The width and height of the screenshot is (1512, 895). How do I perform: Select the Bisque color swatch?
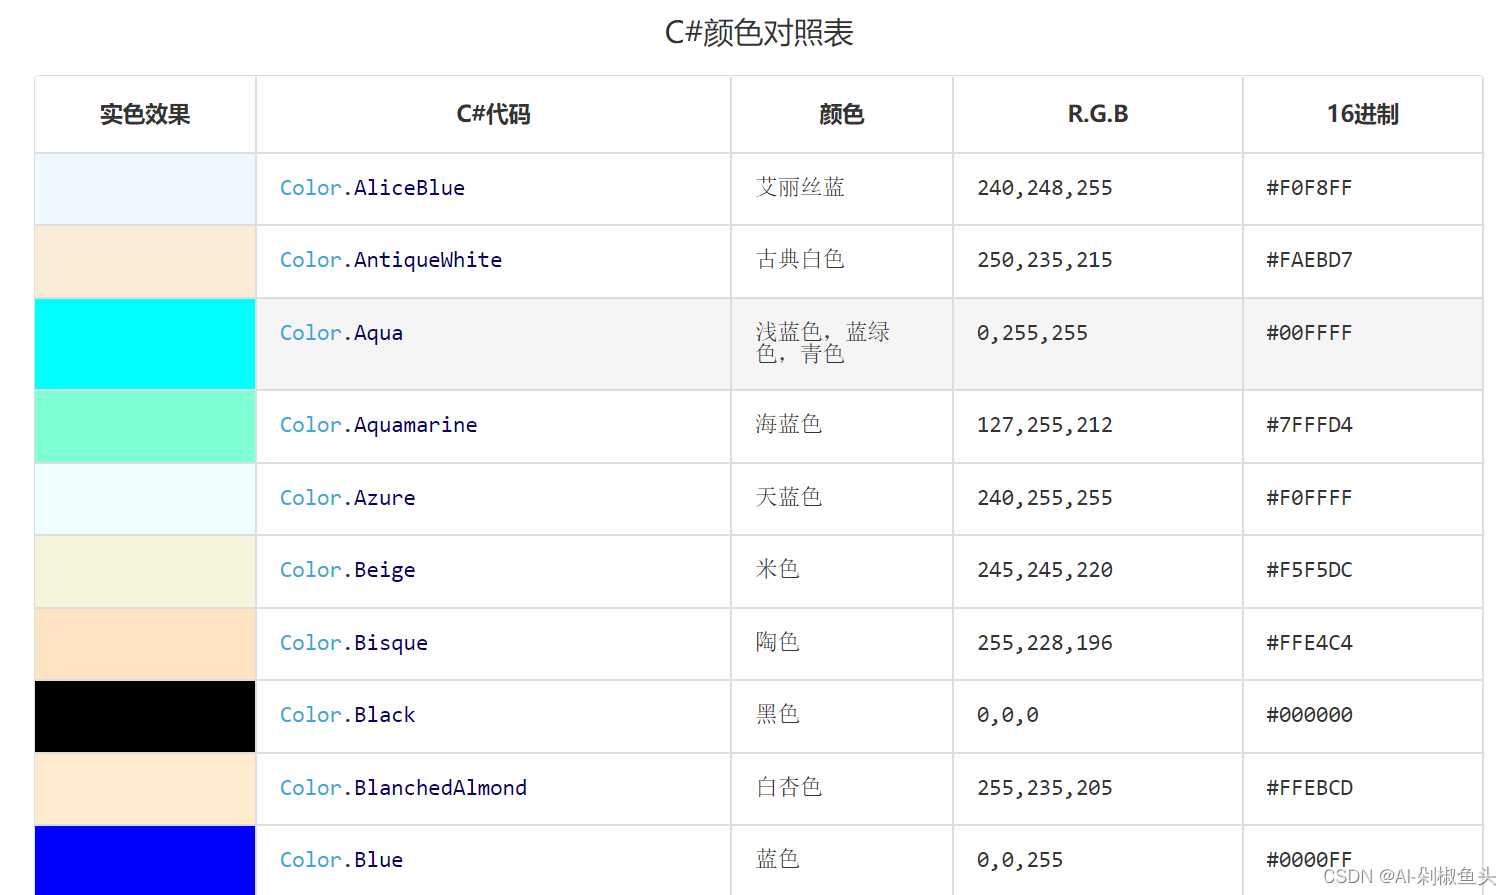tap(144, 643)
